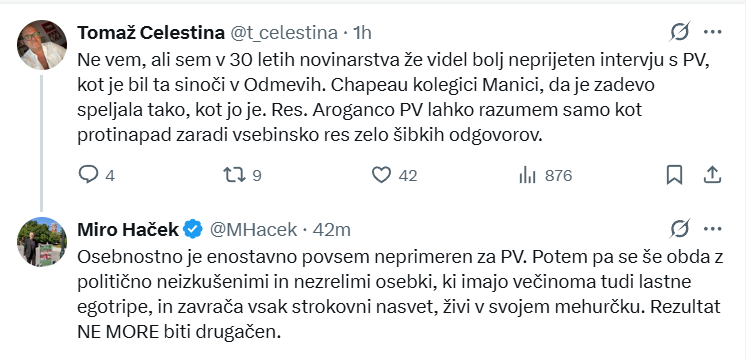The height and width of the screenshot is (360, 746).
Task: Open more options menu for Haček's reply
Action: [713, 229]
